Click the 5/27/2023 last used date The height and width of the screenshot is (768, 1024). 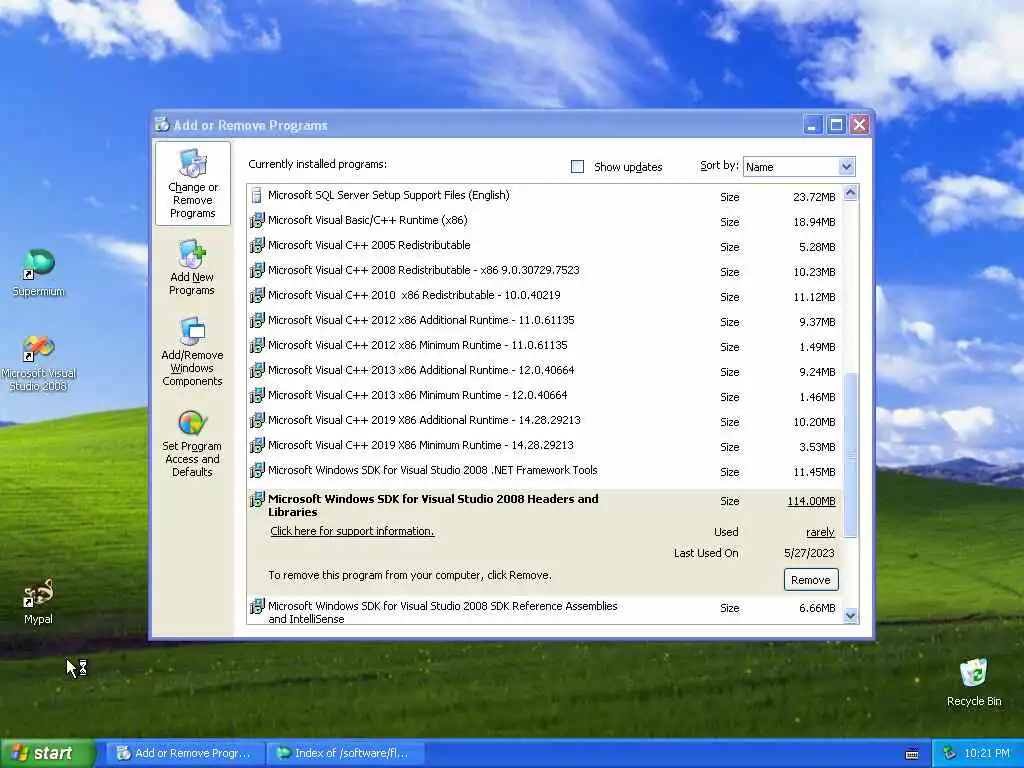pyautogui.click(x=809, y=553)
